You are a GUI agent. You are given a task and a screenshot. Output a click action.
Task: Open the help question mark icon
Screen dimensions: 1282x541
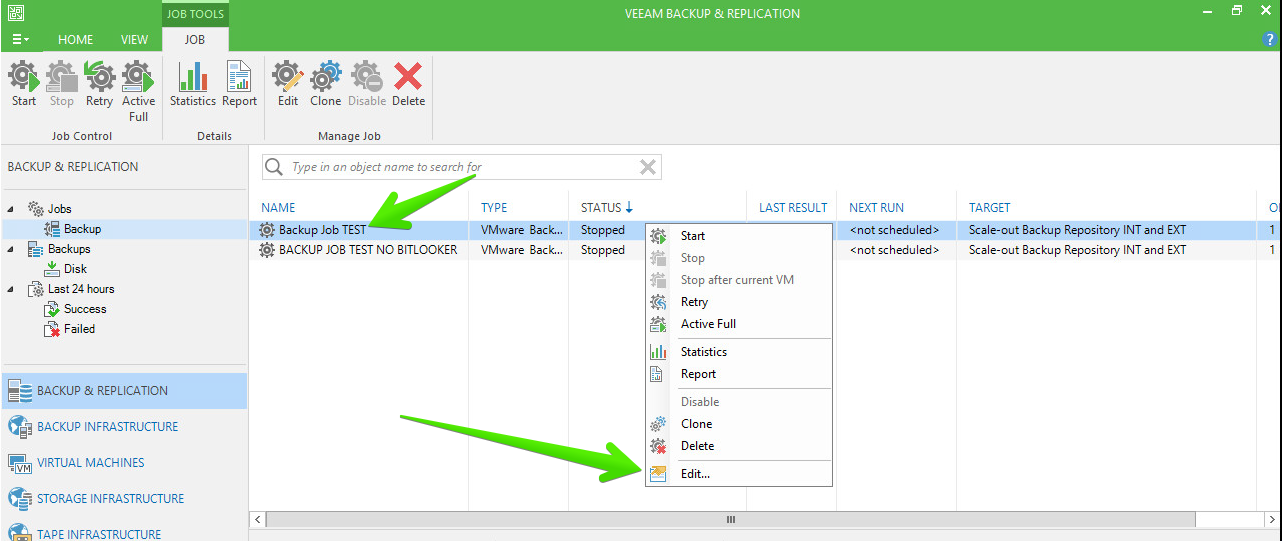click(1270, 39)
